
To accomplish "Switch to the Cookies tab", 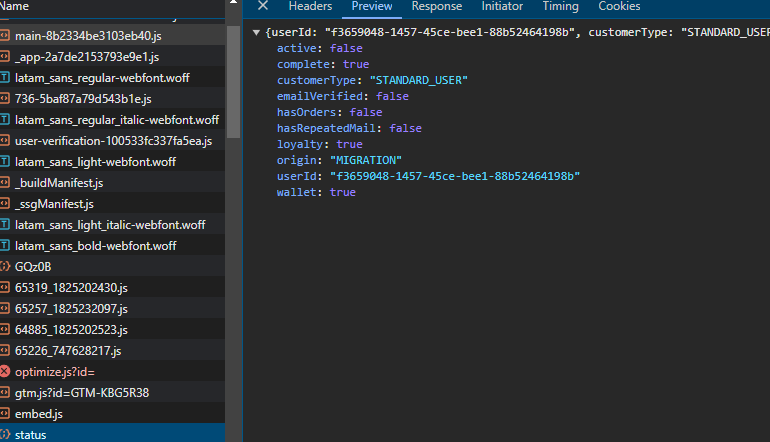I will [x=619, y=6].
